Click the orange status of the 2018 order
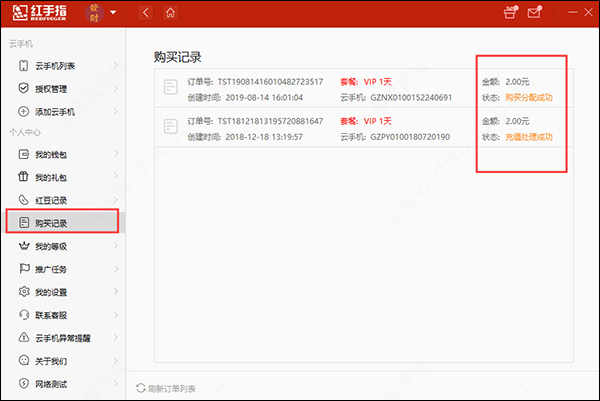The image size is (600, 401). point(529,137)
